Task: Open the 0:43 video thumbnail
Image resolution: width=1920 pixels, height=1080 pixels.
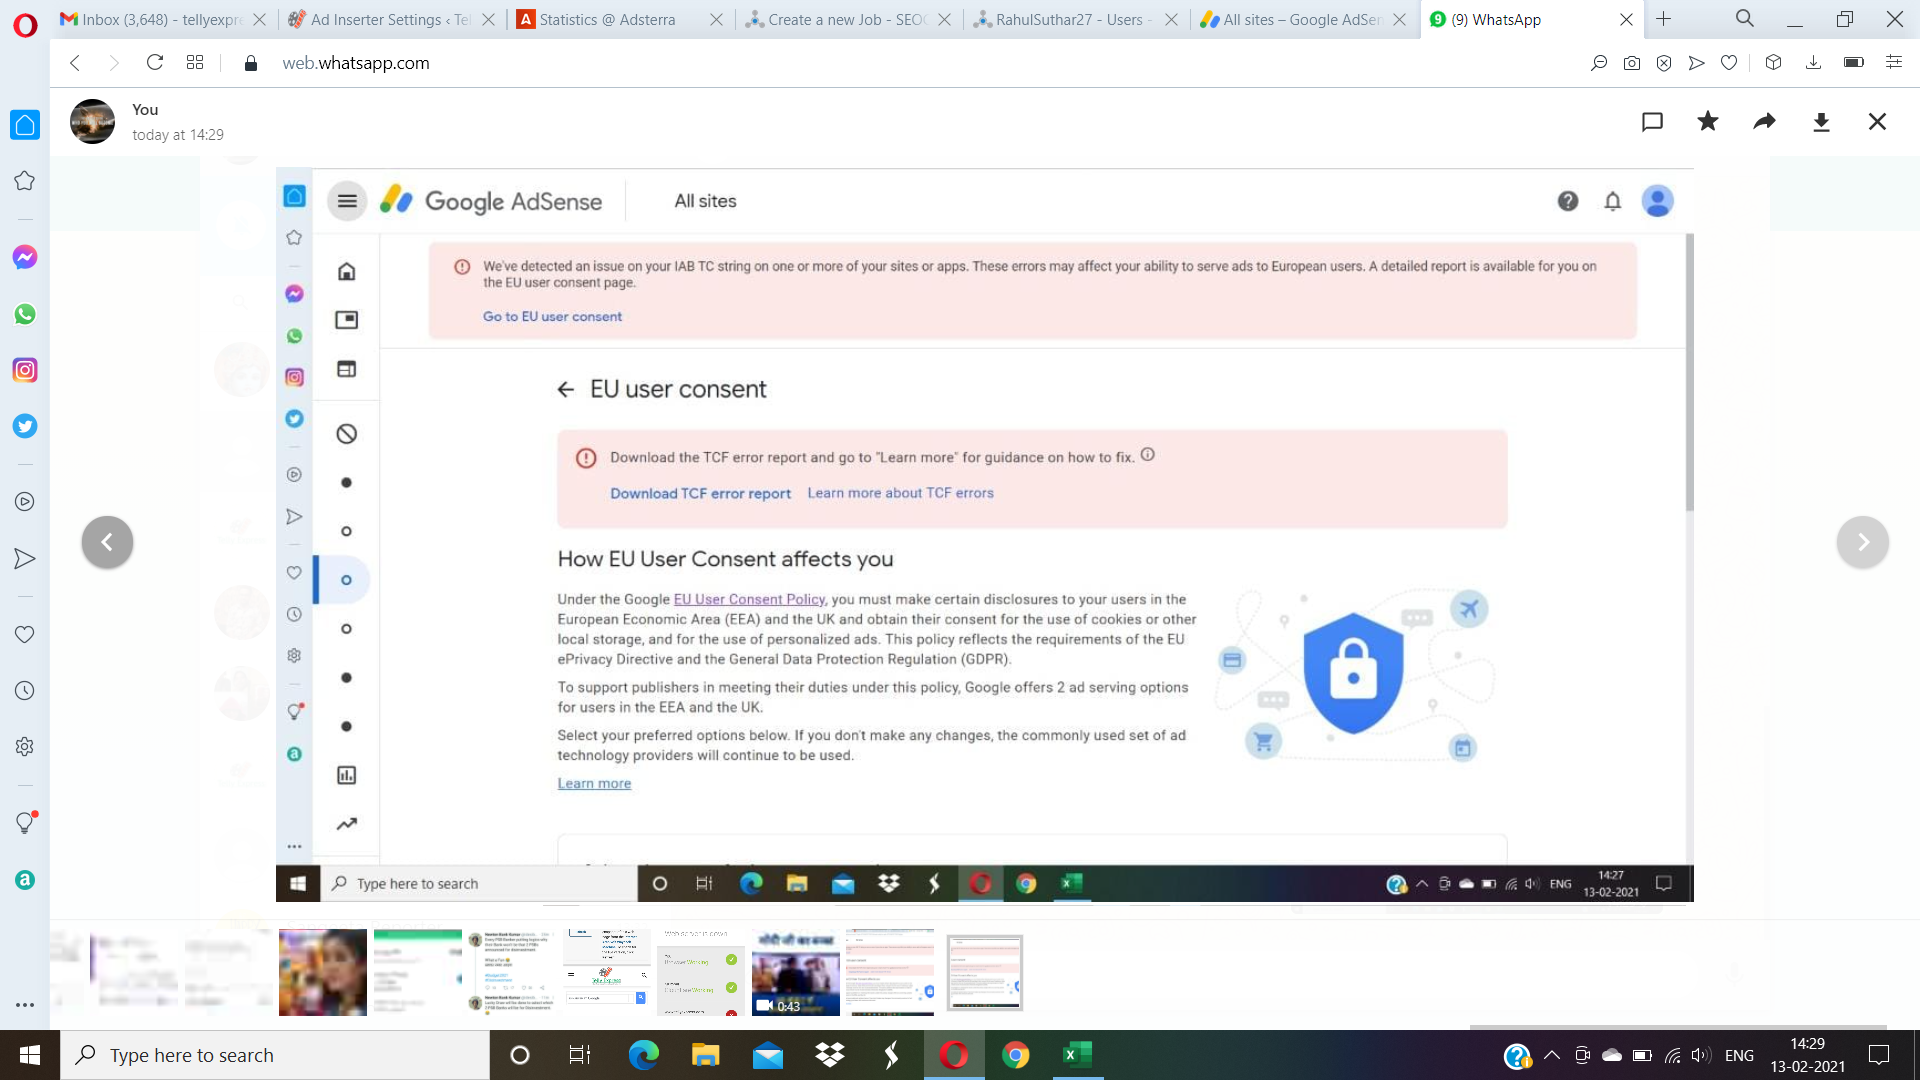Action: coord(795,972)
